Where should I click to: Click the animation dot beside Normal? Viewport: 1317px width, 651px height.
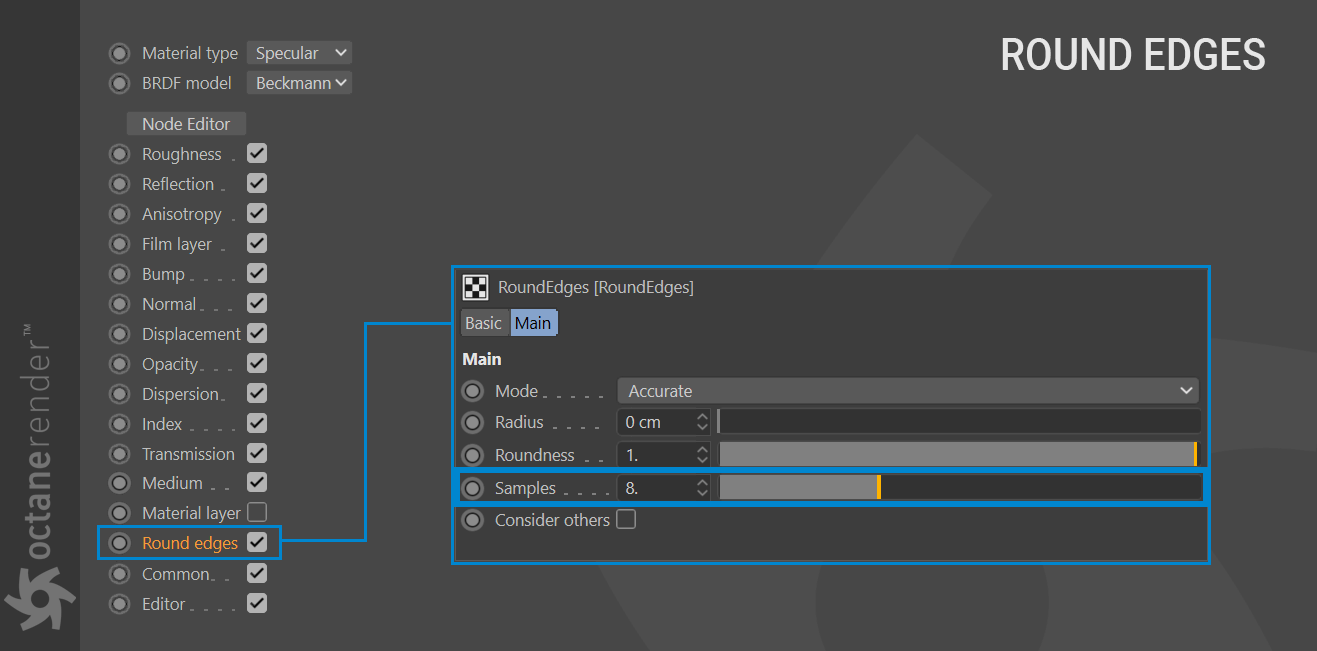[x=120, y=304]
